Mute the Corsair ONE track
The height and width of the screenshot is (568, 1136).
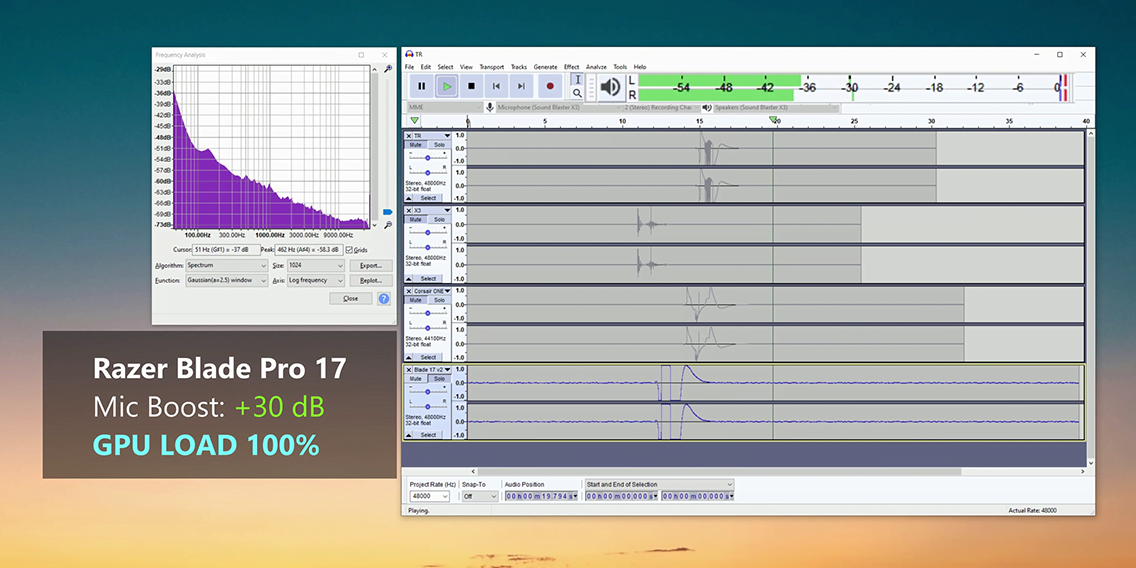click(416, 299)
